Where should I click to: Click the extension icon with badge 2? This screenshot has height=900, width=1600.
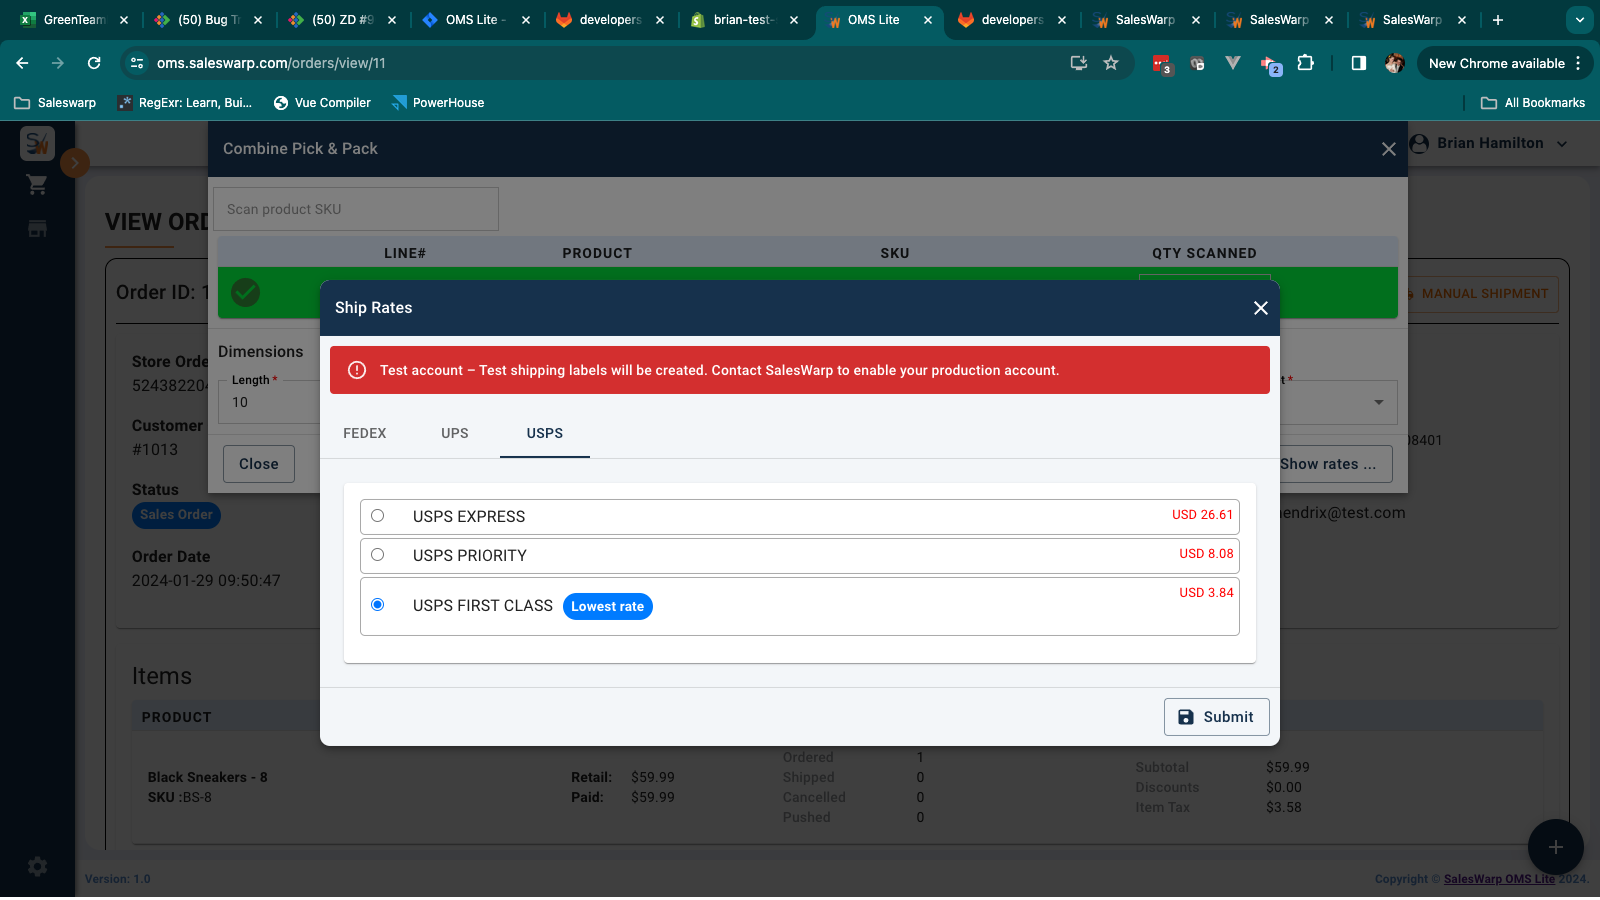(1270, 65)
